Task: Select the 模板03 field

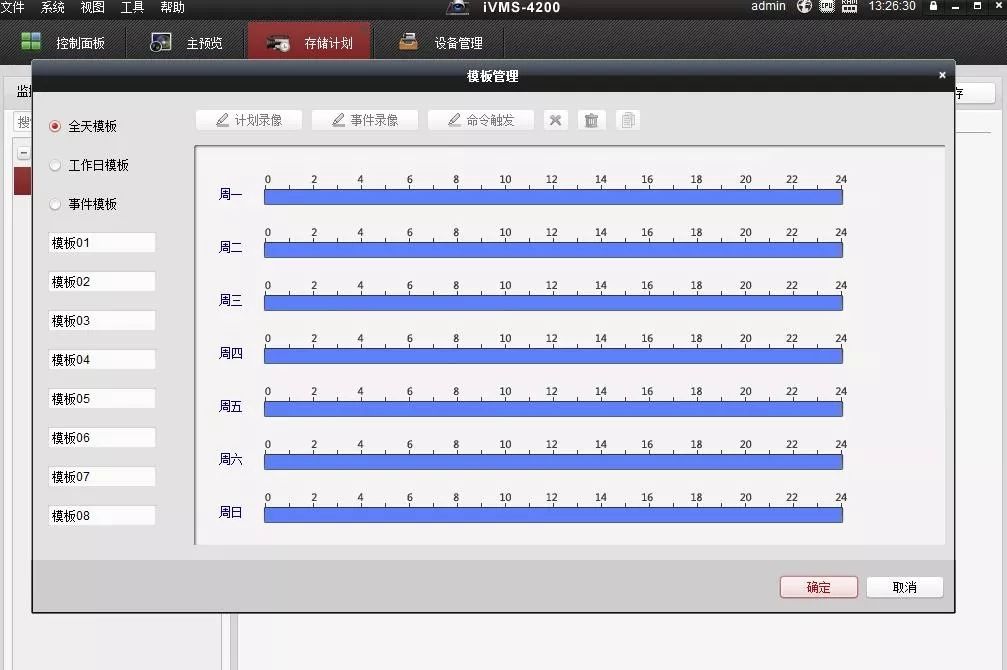Action: click(x=101, y=321)
